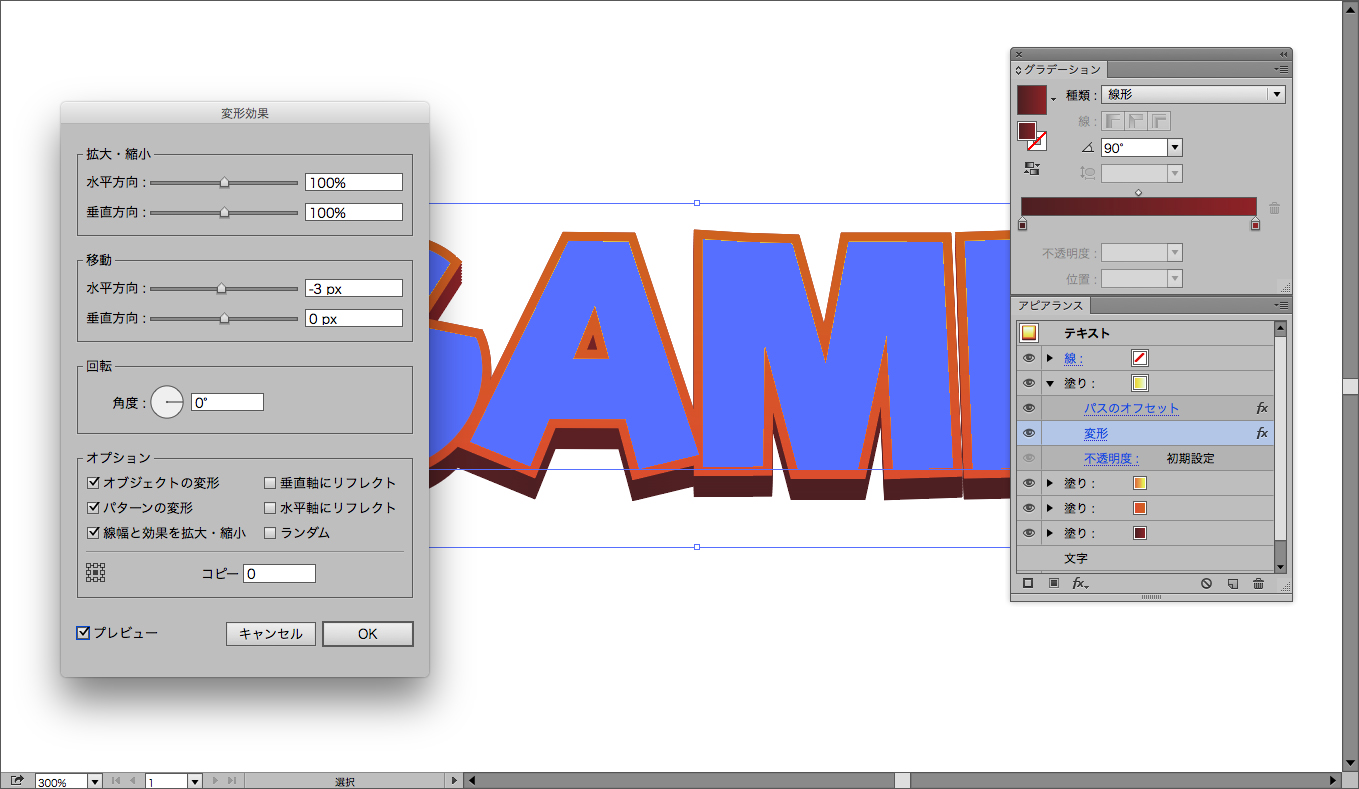Select the グラデーション panel tab
This screenshot has height=789, width=1359.
tap(1061, 70)
